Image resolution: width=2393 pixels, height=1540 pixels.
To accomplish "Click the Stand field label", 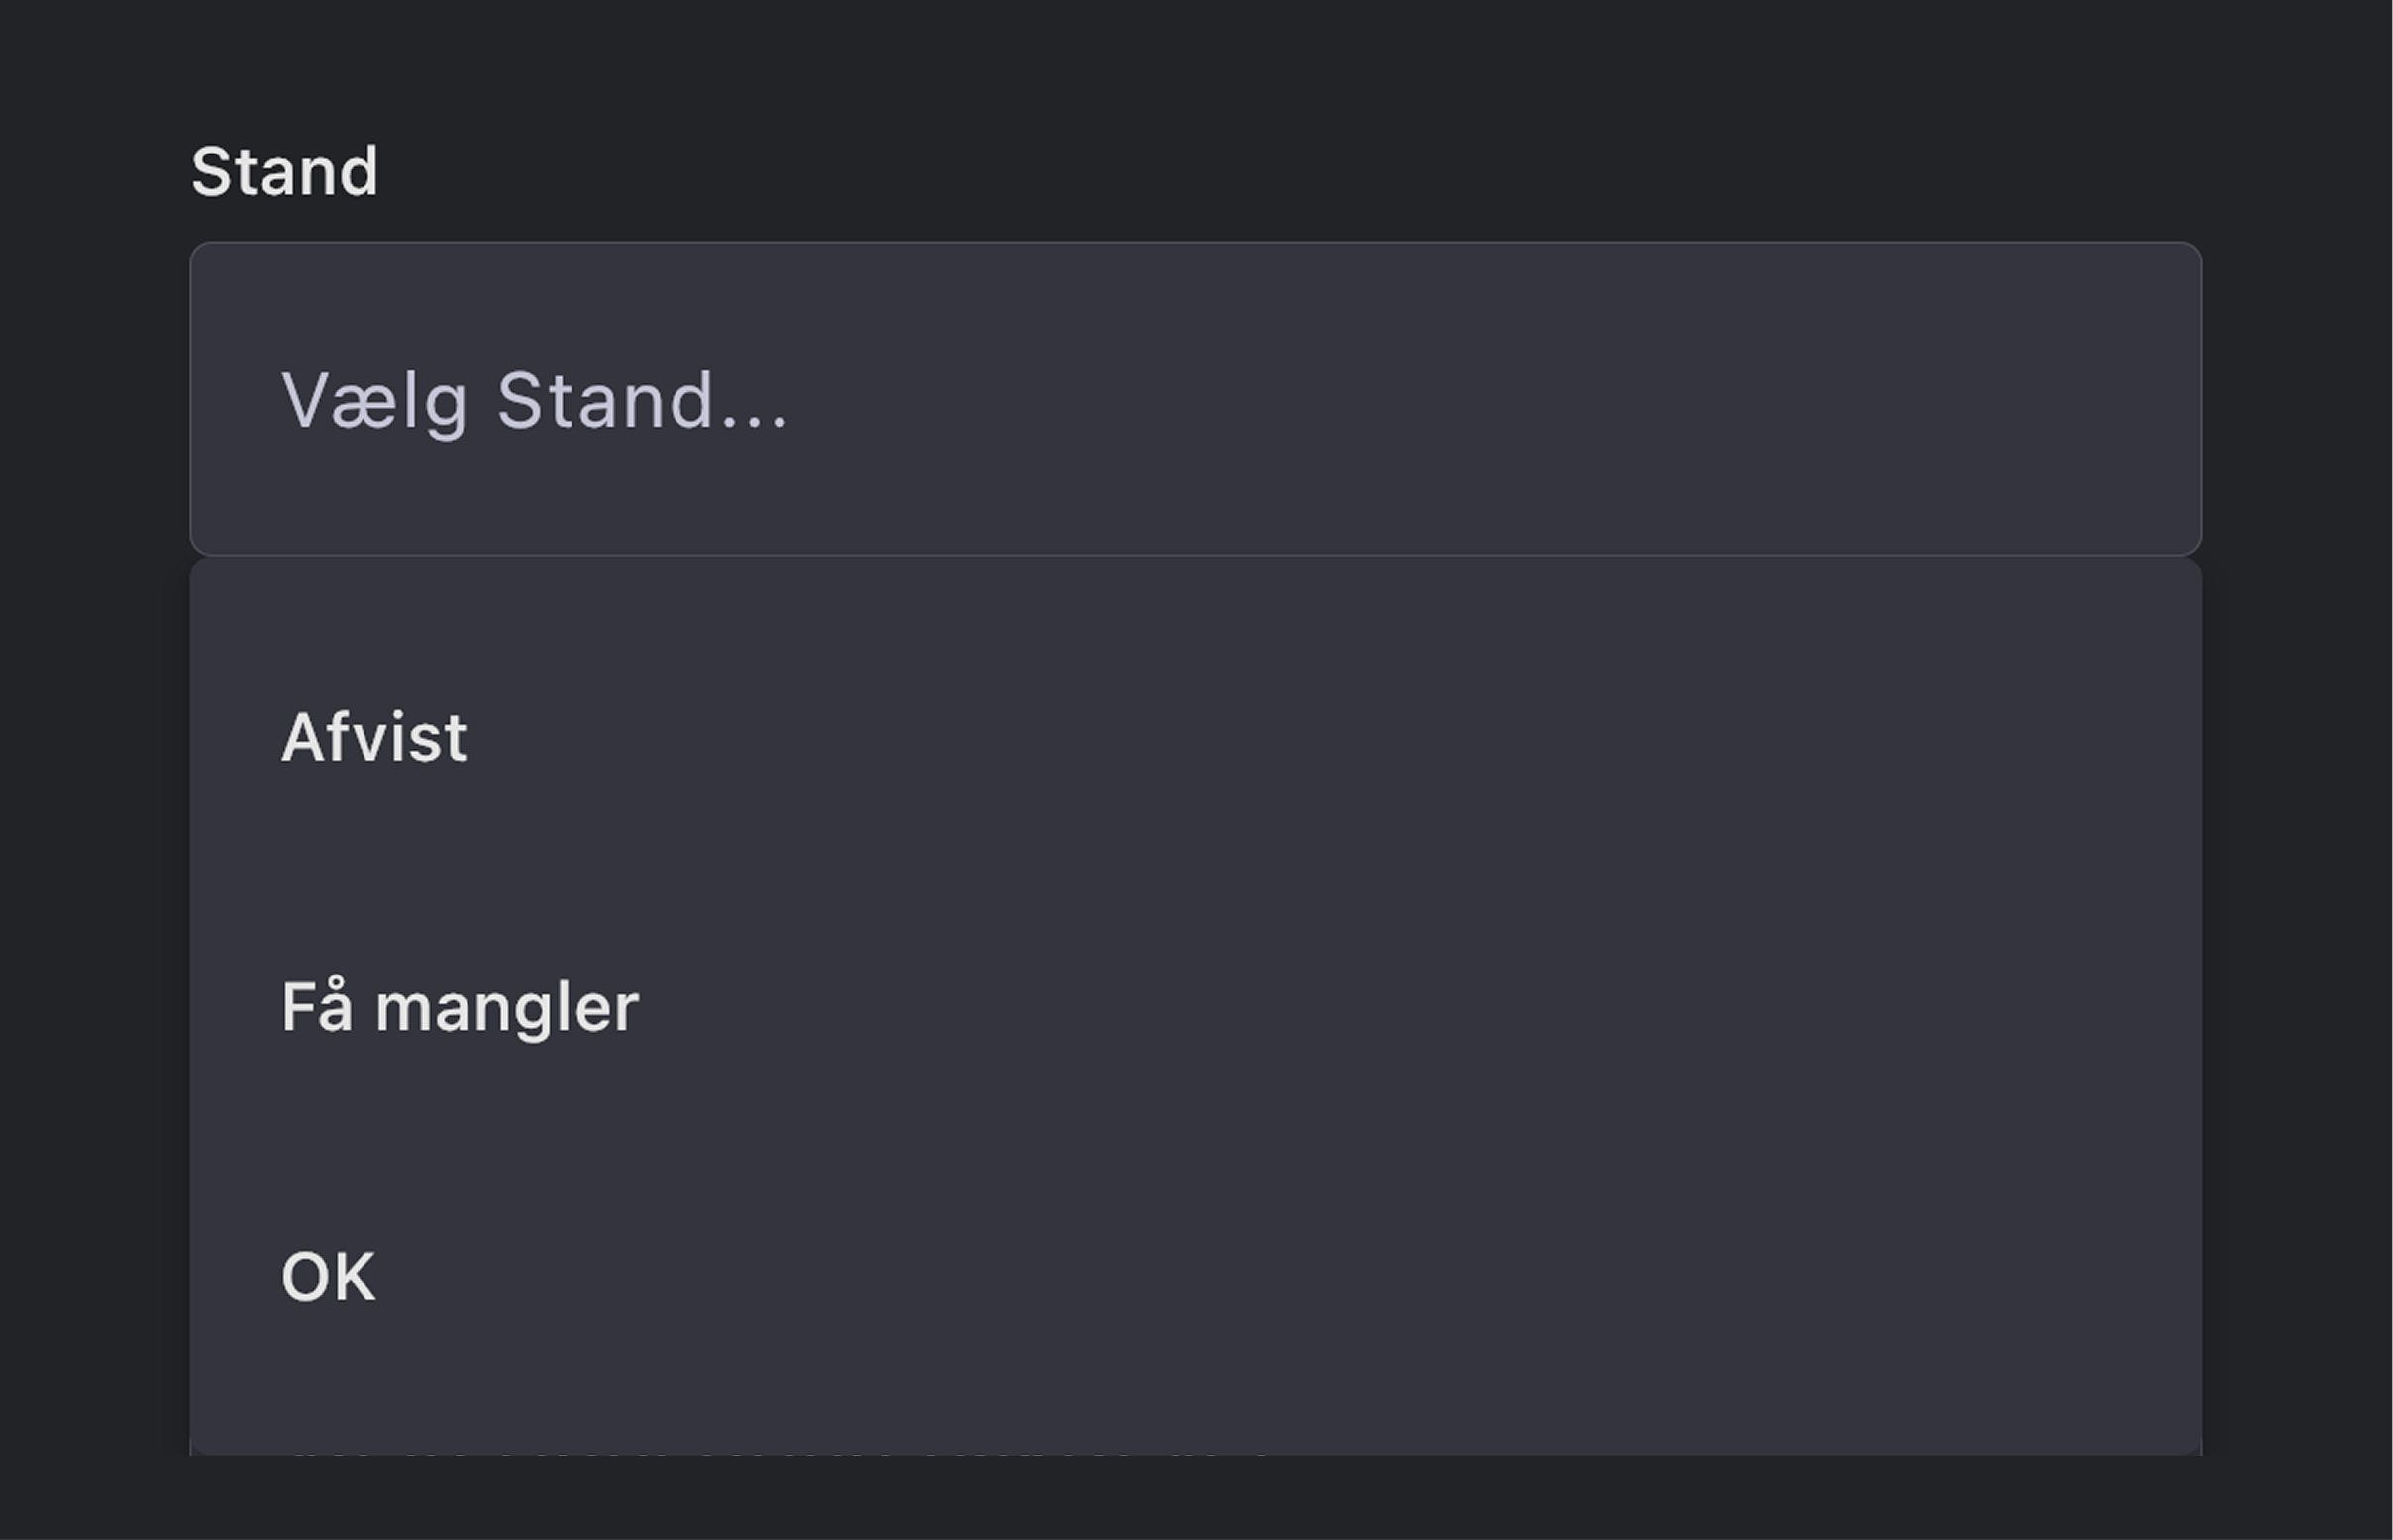I will click(284, 172).
